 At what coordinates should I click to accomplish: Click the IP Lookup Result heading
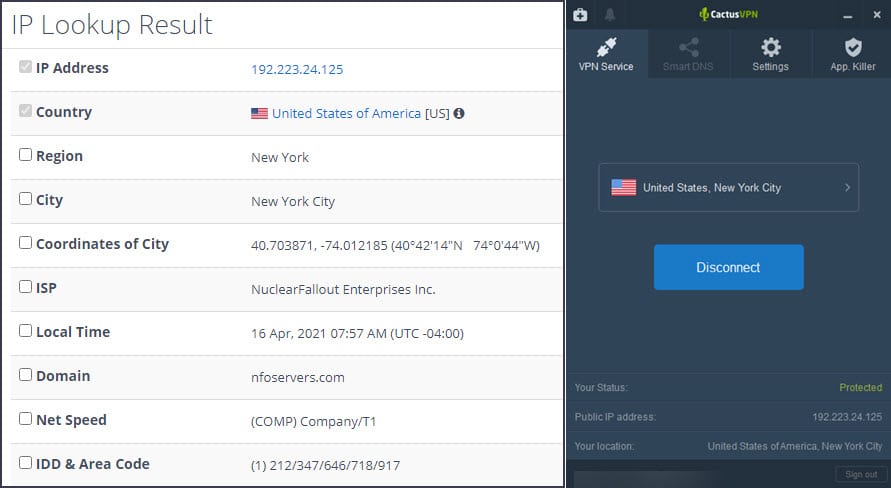pos(112,25)
